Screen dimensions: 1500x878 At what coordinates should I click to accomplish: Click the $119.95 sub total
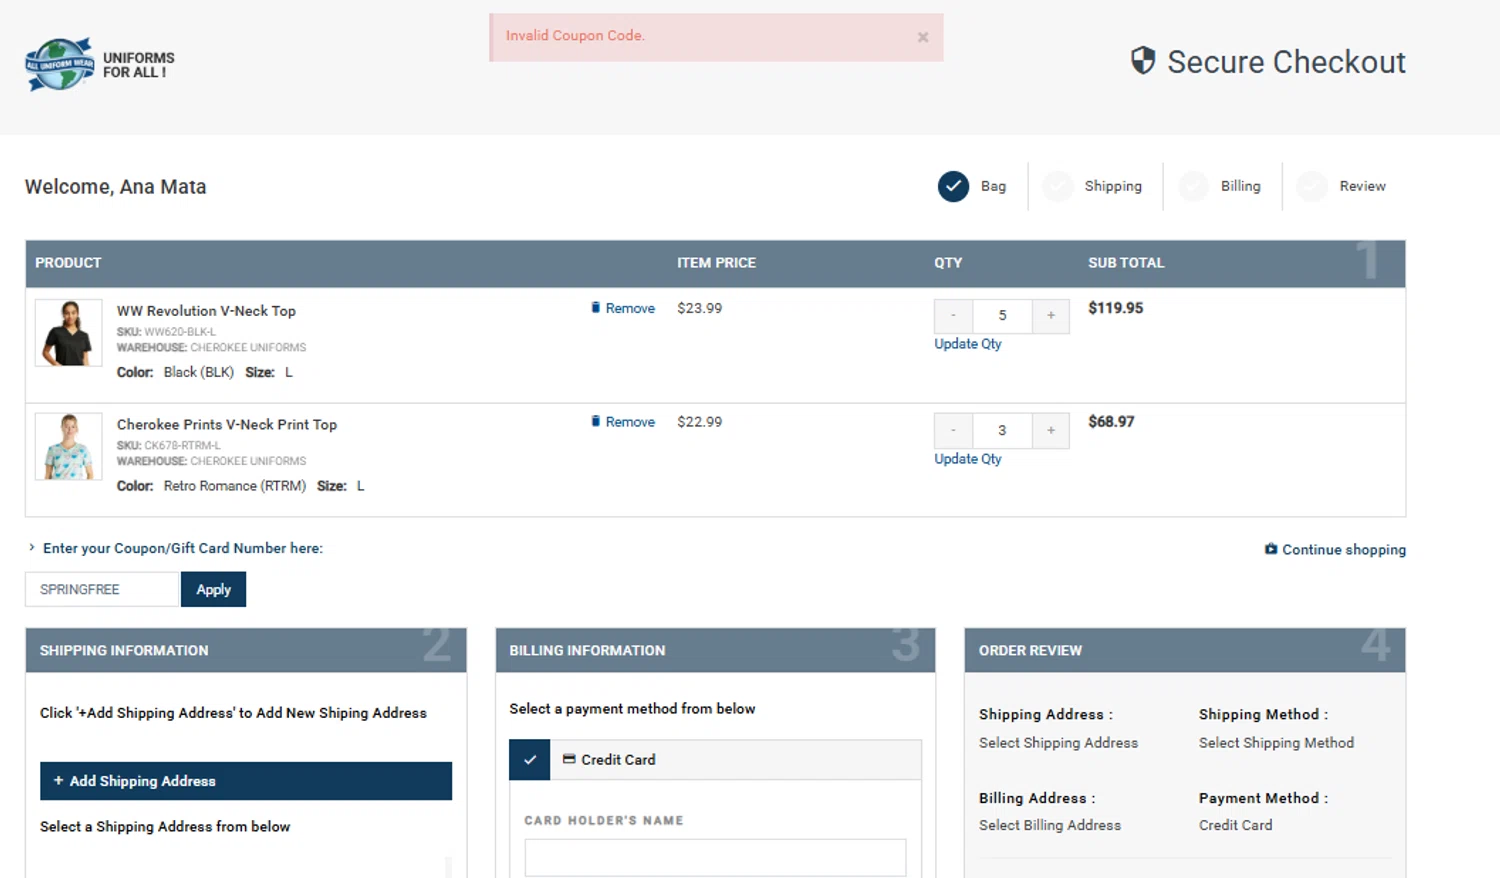coord(1115,308)
